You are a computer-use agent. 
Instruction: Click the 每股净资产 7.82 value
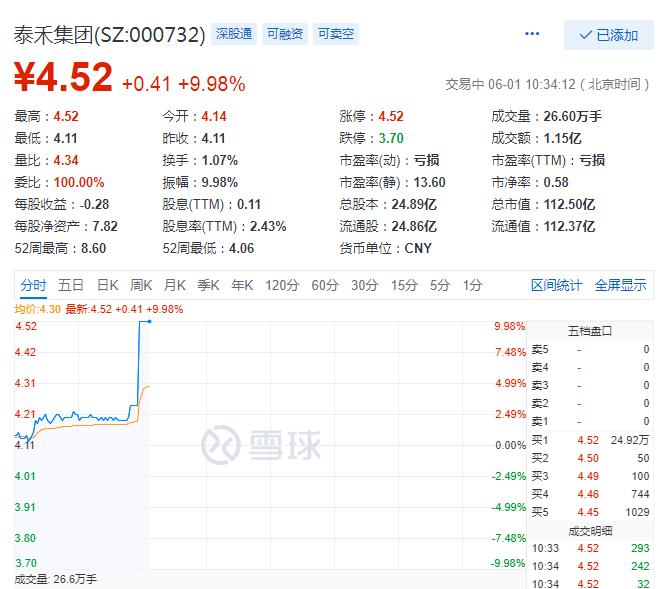tap(105, 226)
